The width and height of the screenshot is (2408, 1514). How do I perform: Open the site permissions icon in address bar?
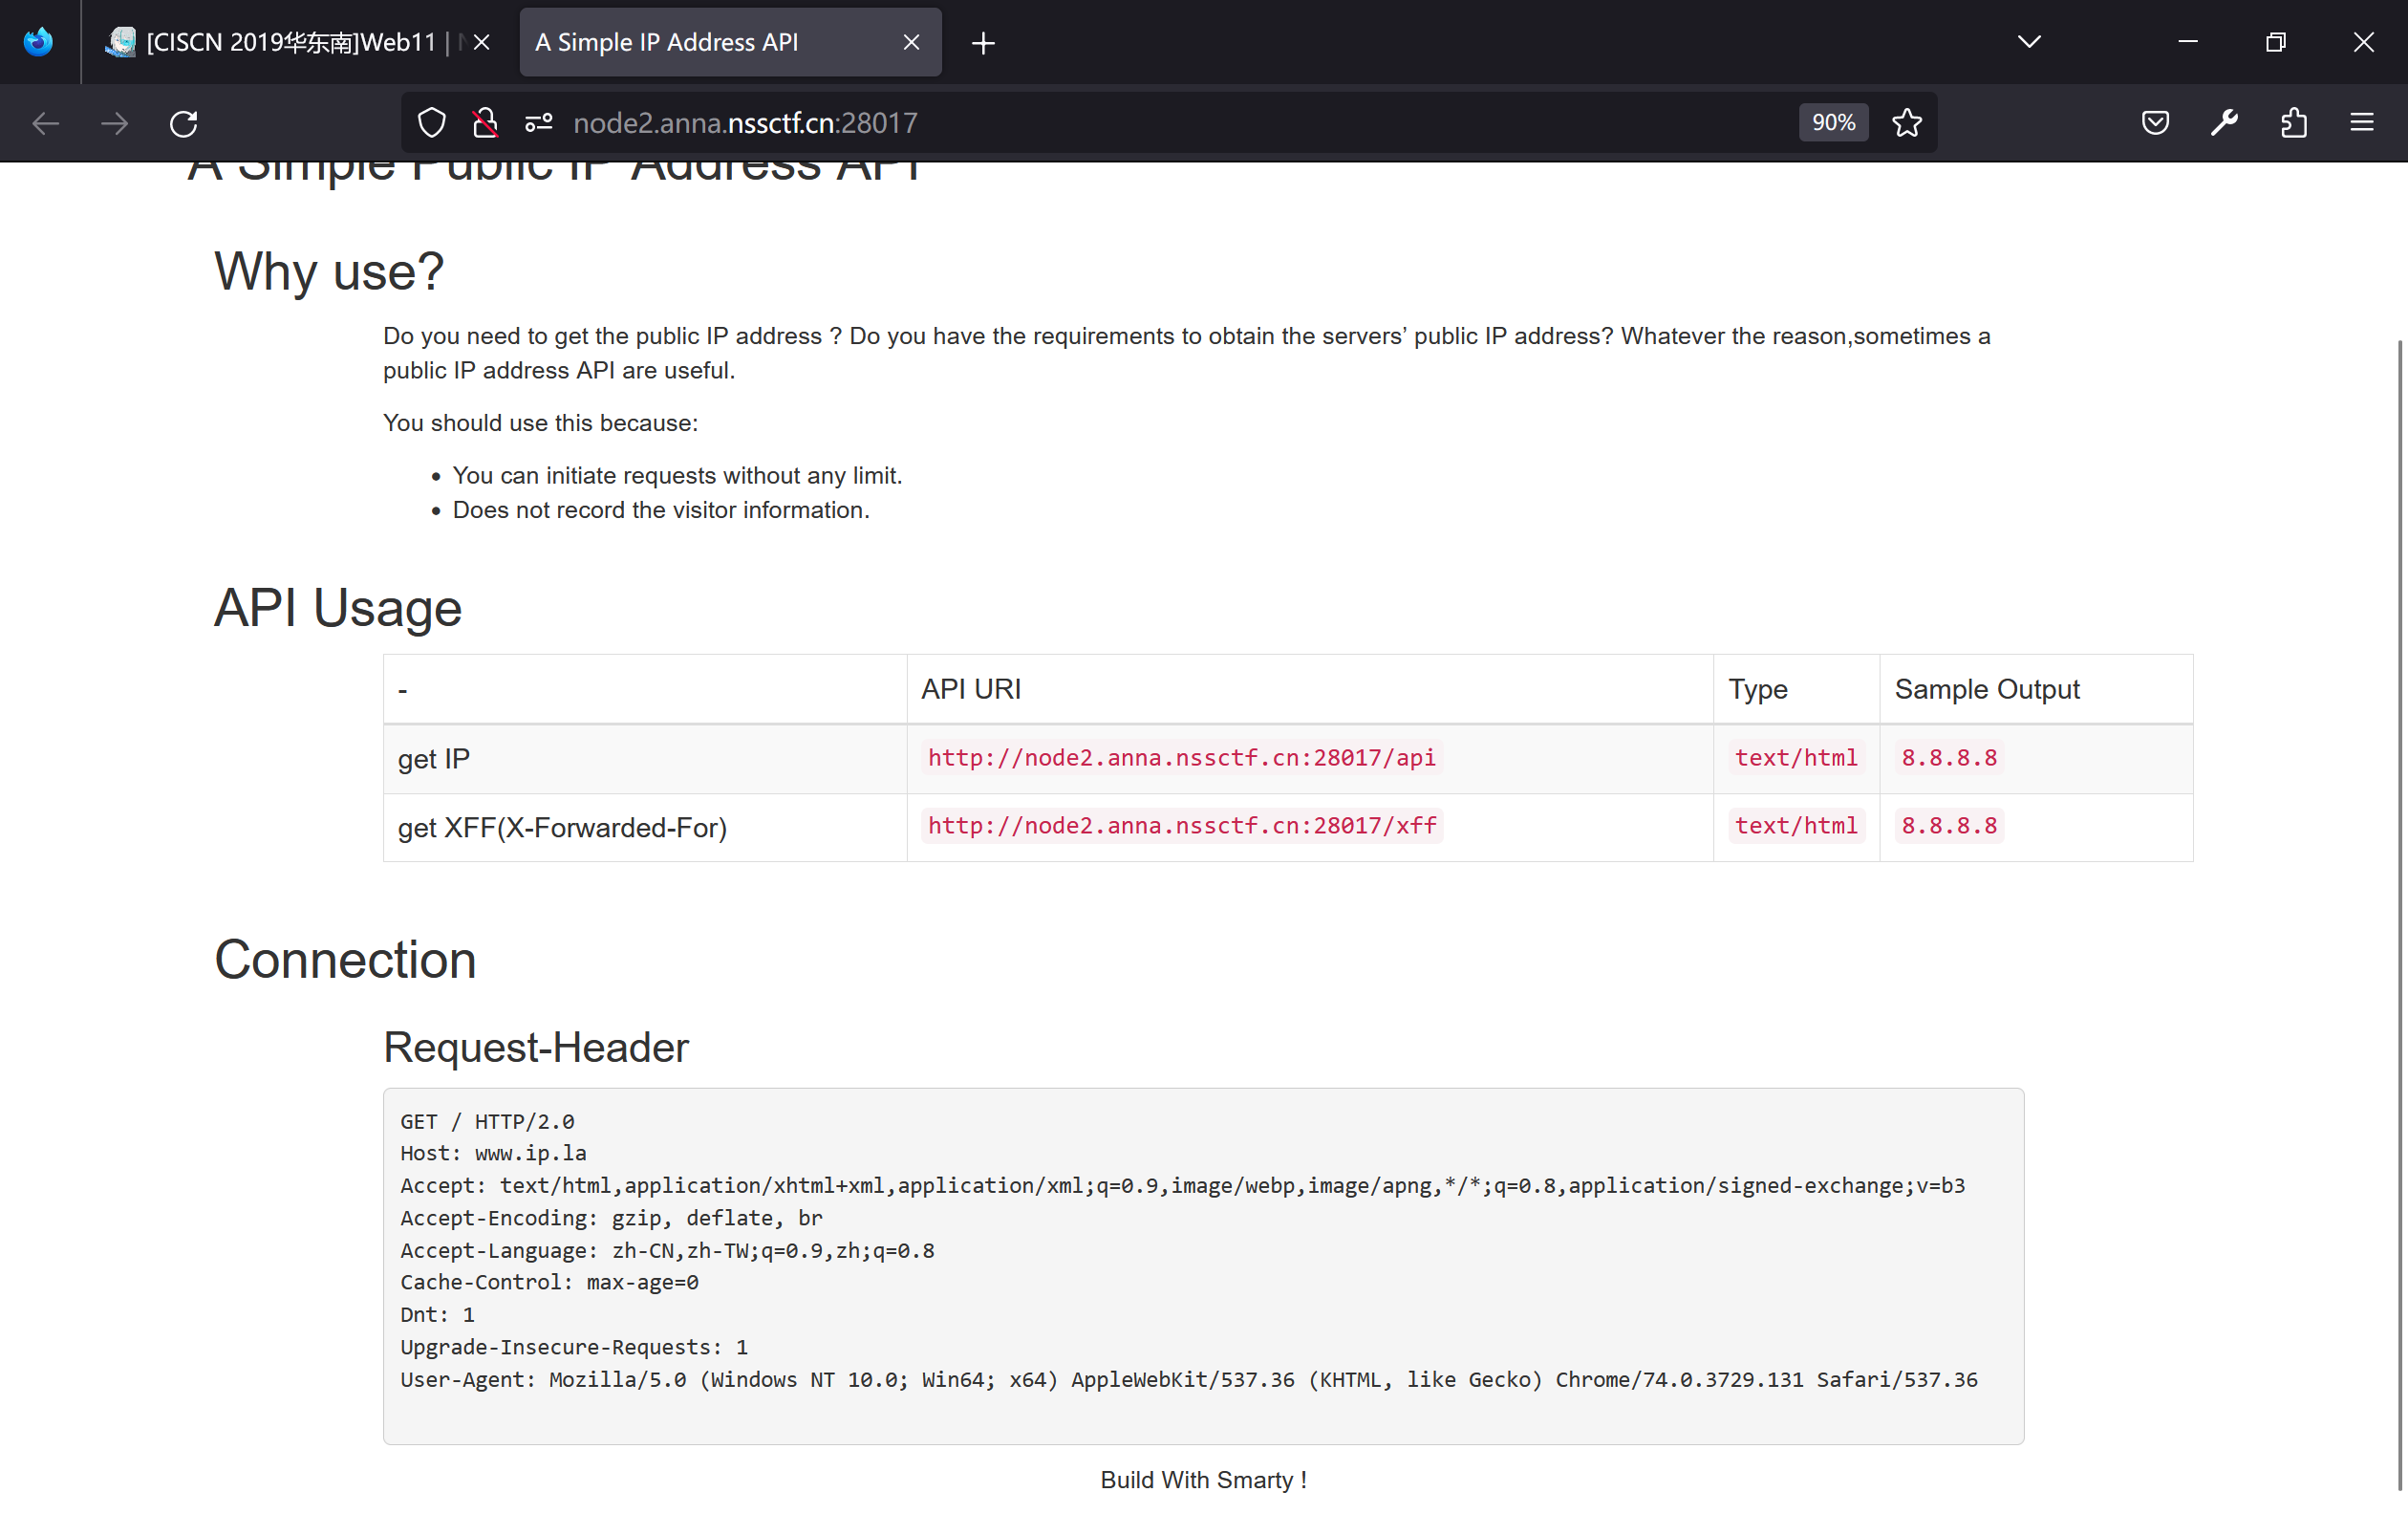tap(539, 123)
